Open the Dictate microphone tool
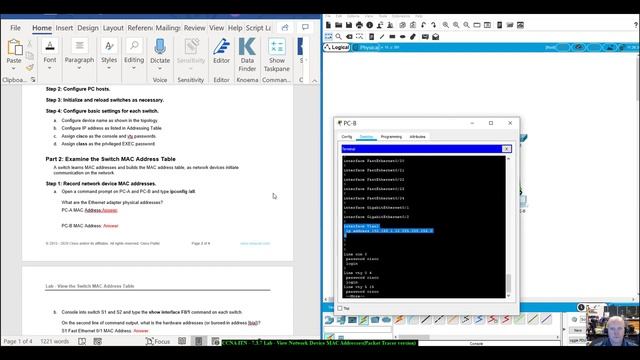 [x=160, y=47]
